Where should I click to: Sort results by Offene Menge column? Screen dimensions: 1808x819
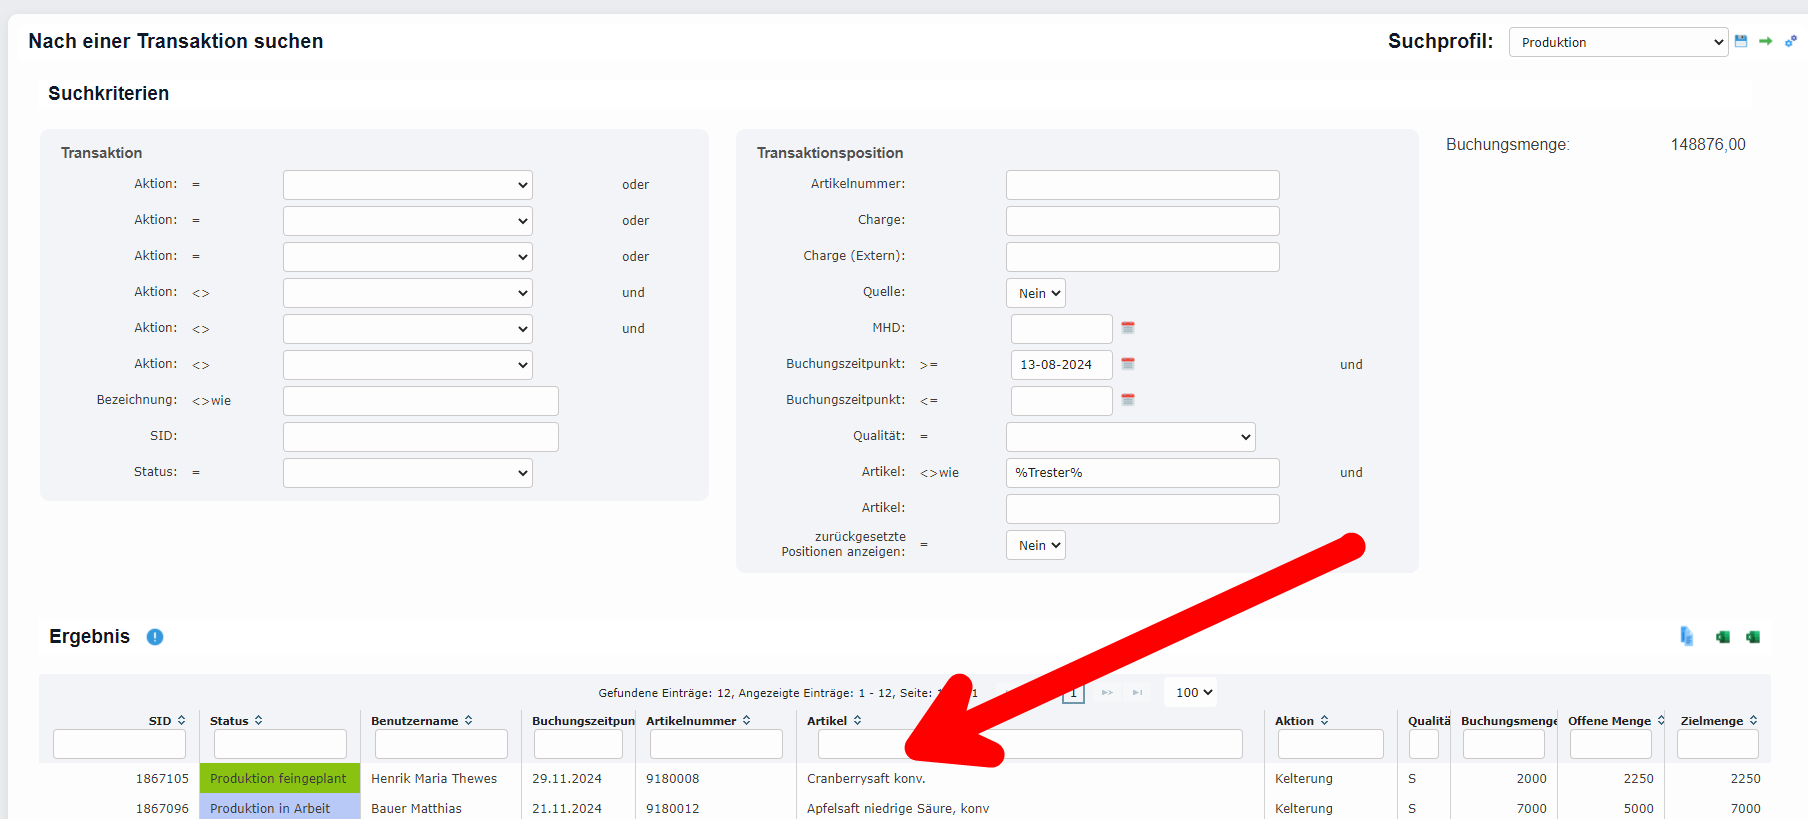[x=1661, y=720]
